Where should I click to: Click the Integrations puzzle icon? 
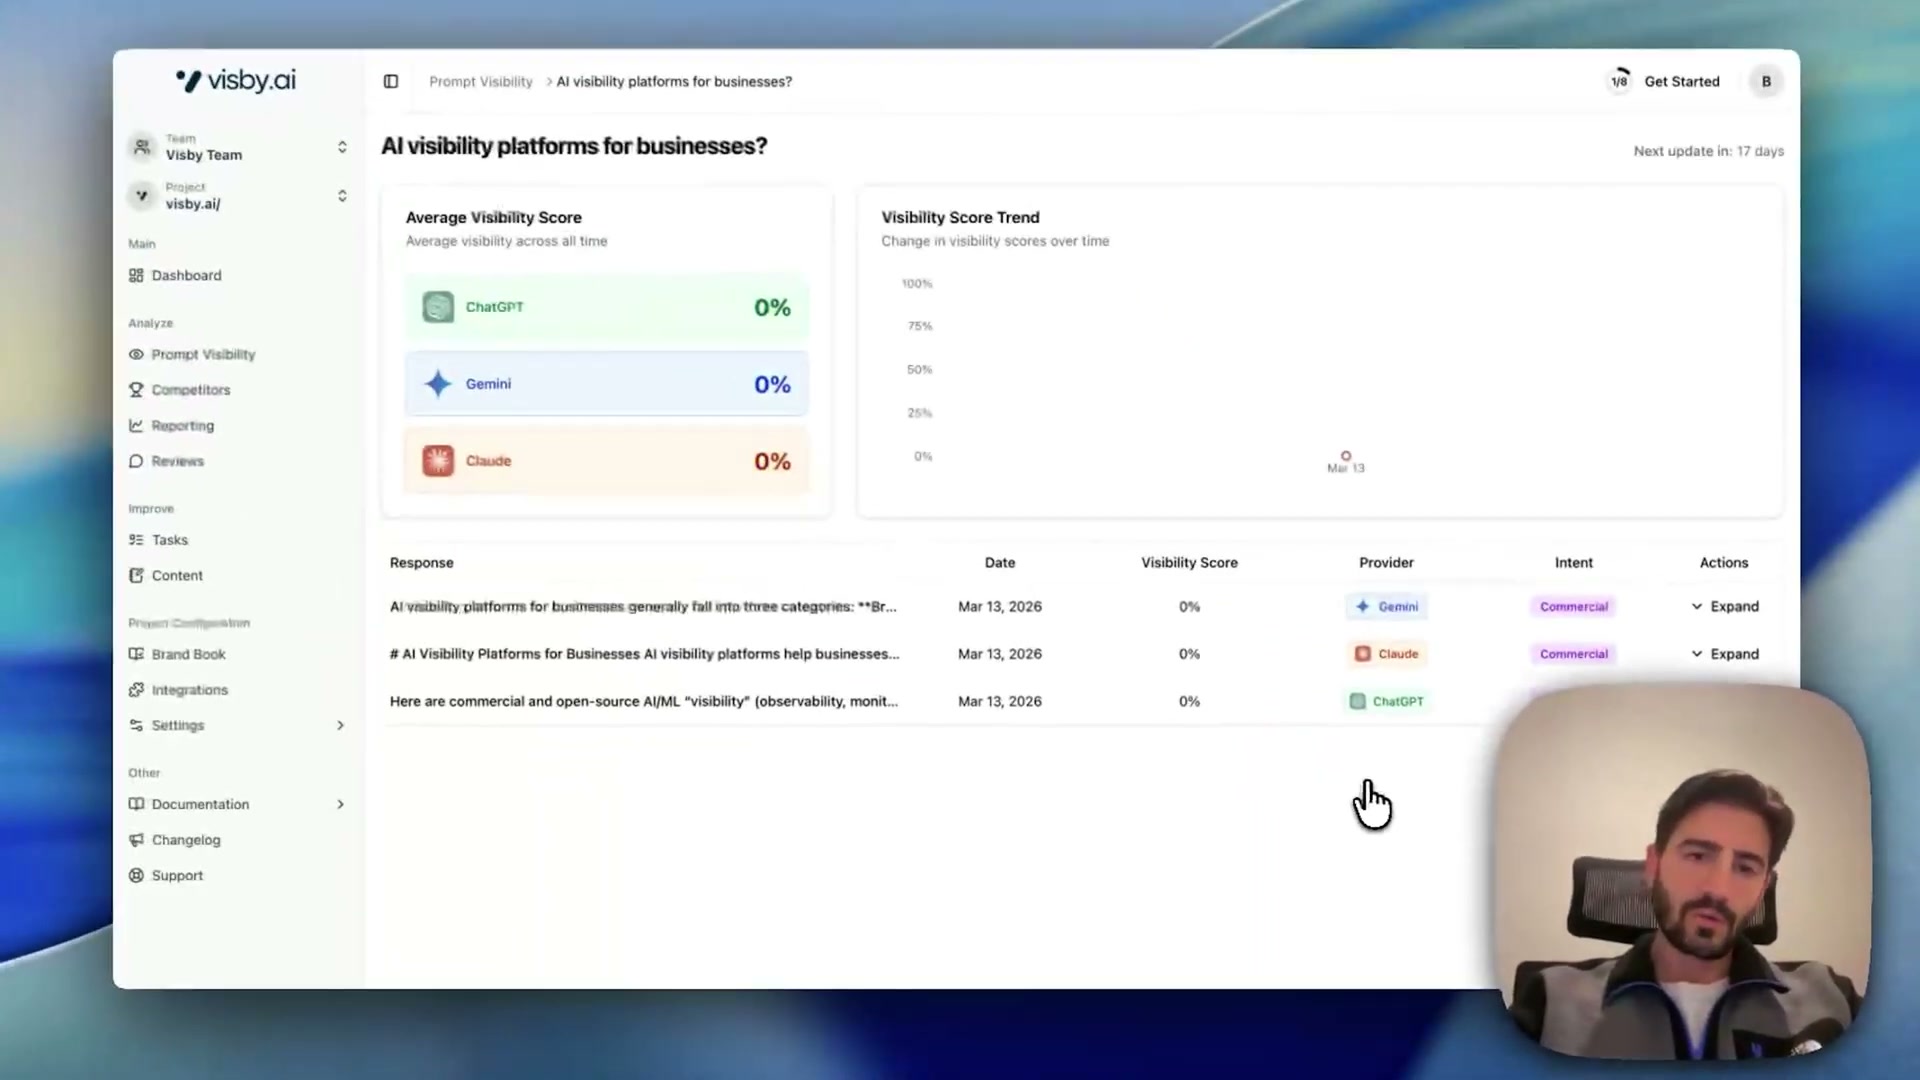click(136, 690)
